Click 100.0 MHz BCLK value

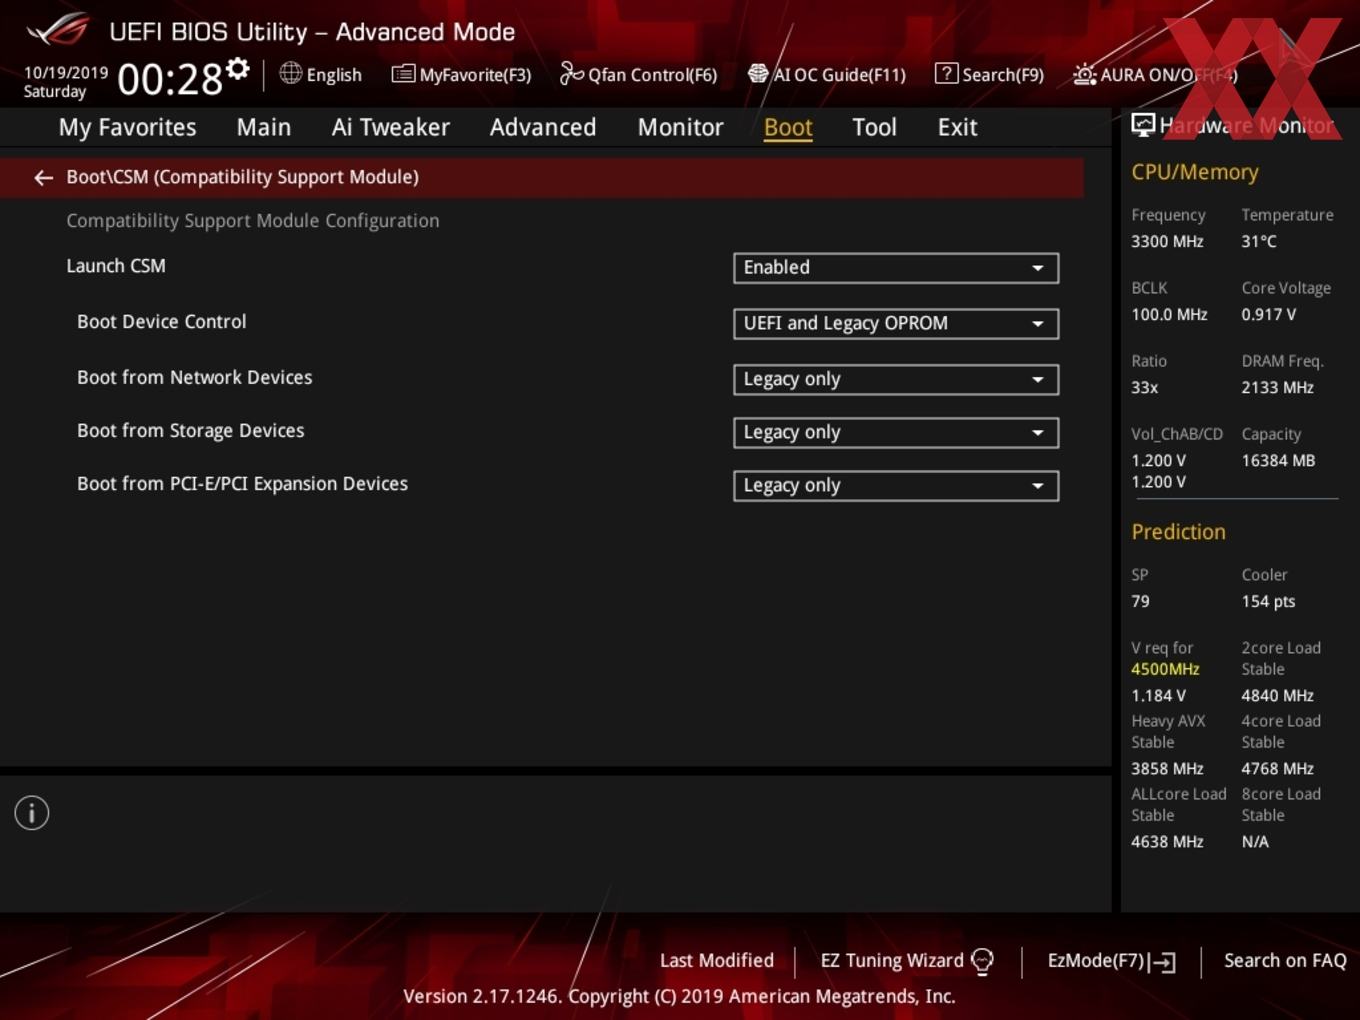(x=1169, y=314)
